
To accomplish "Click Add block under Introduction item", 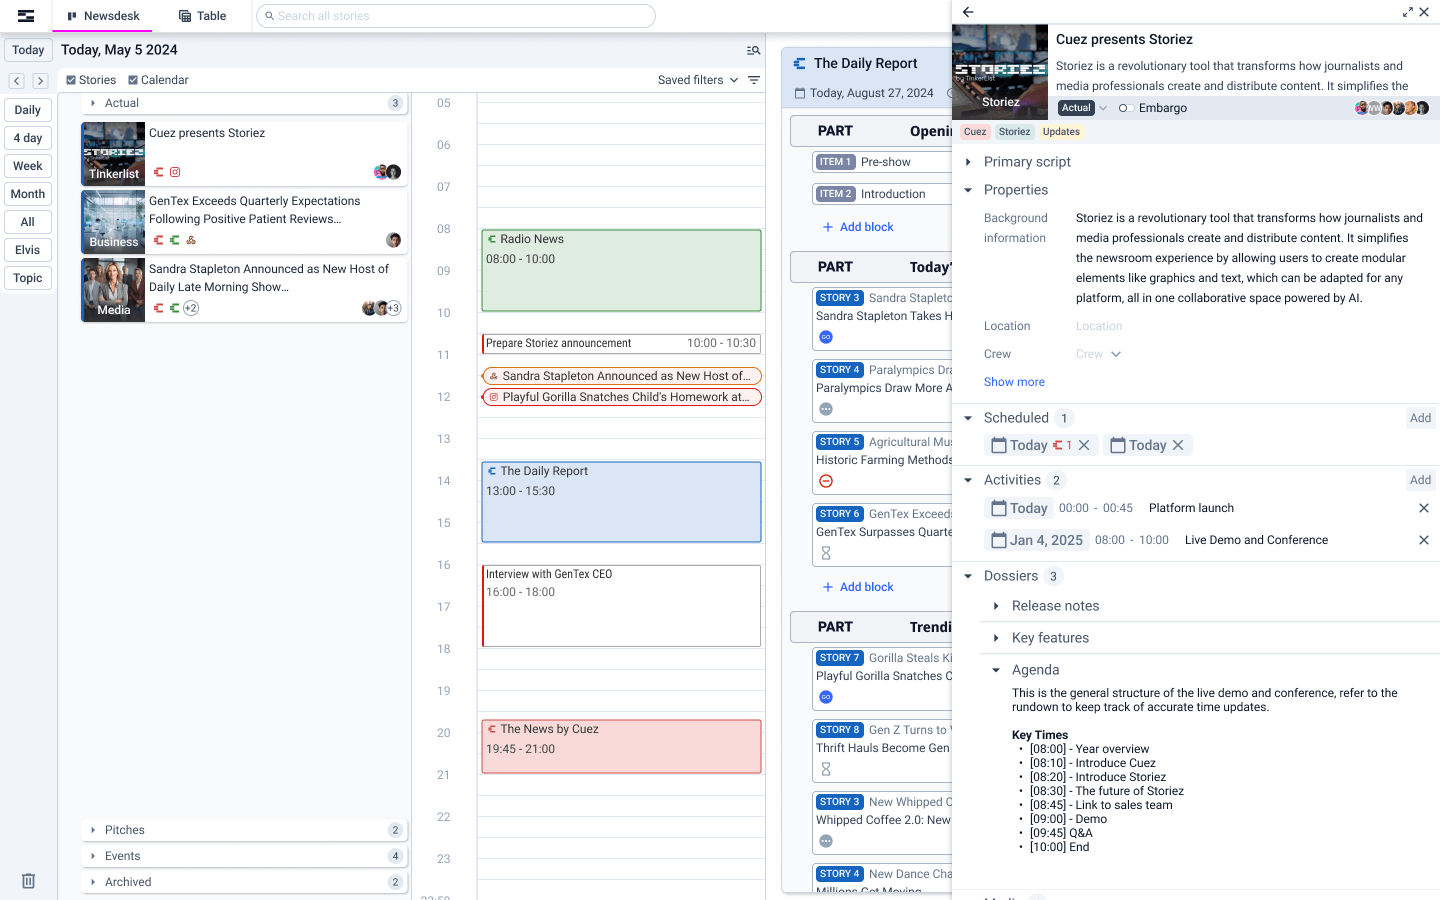I will click(x=857, y=227).
